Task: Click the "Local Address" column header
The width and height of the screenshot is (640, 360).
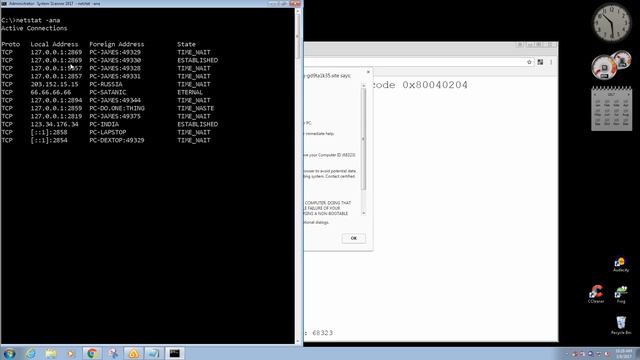Action: tap(54, 44)
